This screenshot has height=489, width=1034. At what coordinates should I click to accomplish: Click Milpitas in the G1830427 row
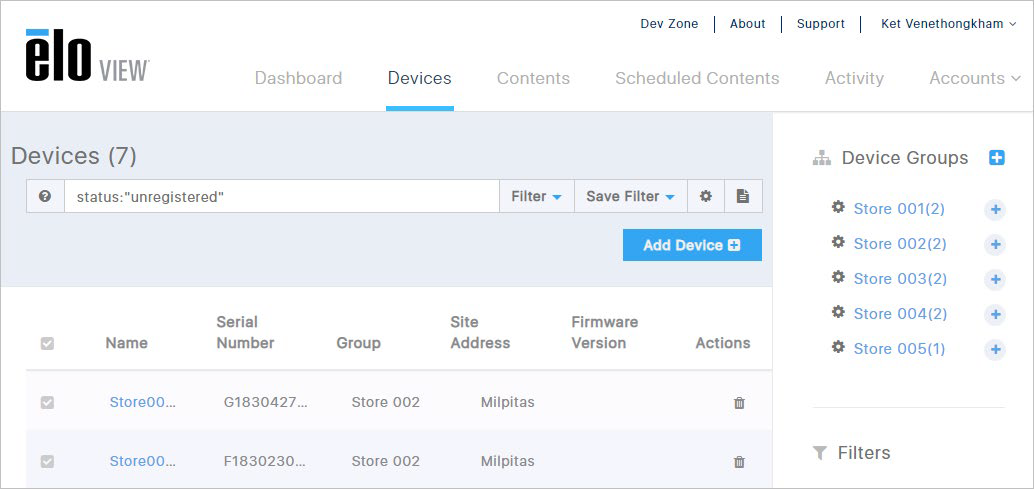click(507, 402)
